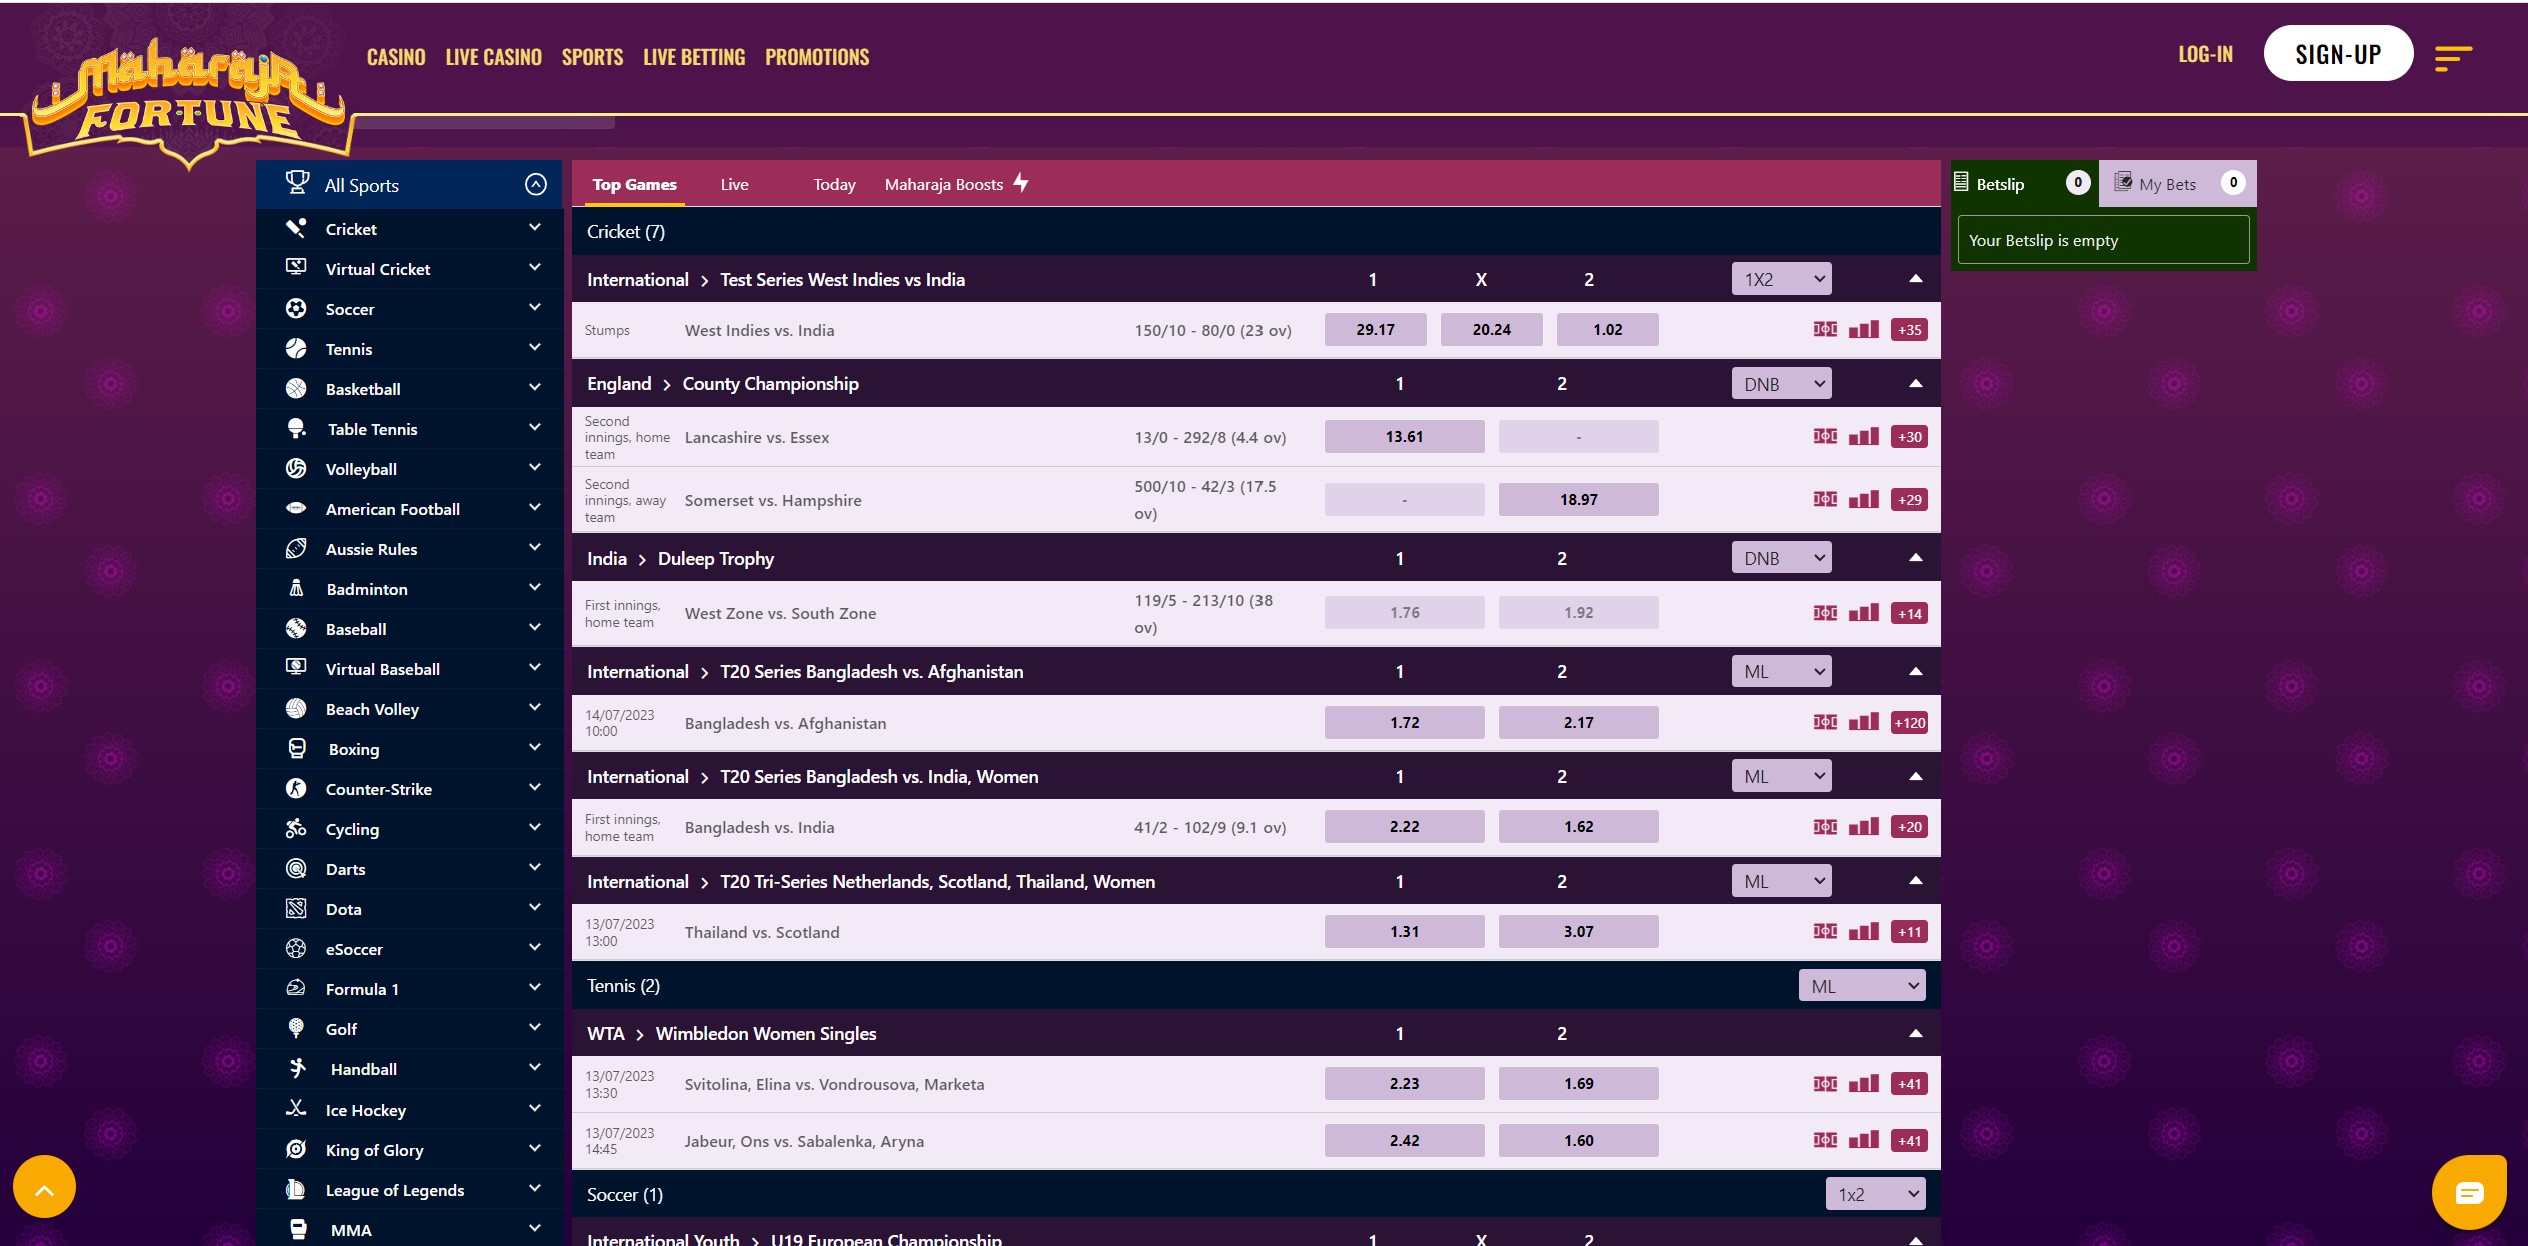Click the Boxing glove icon

(x=297, y=748)
